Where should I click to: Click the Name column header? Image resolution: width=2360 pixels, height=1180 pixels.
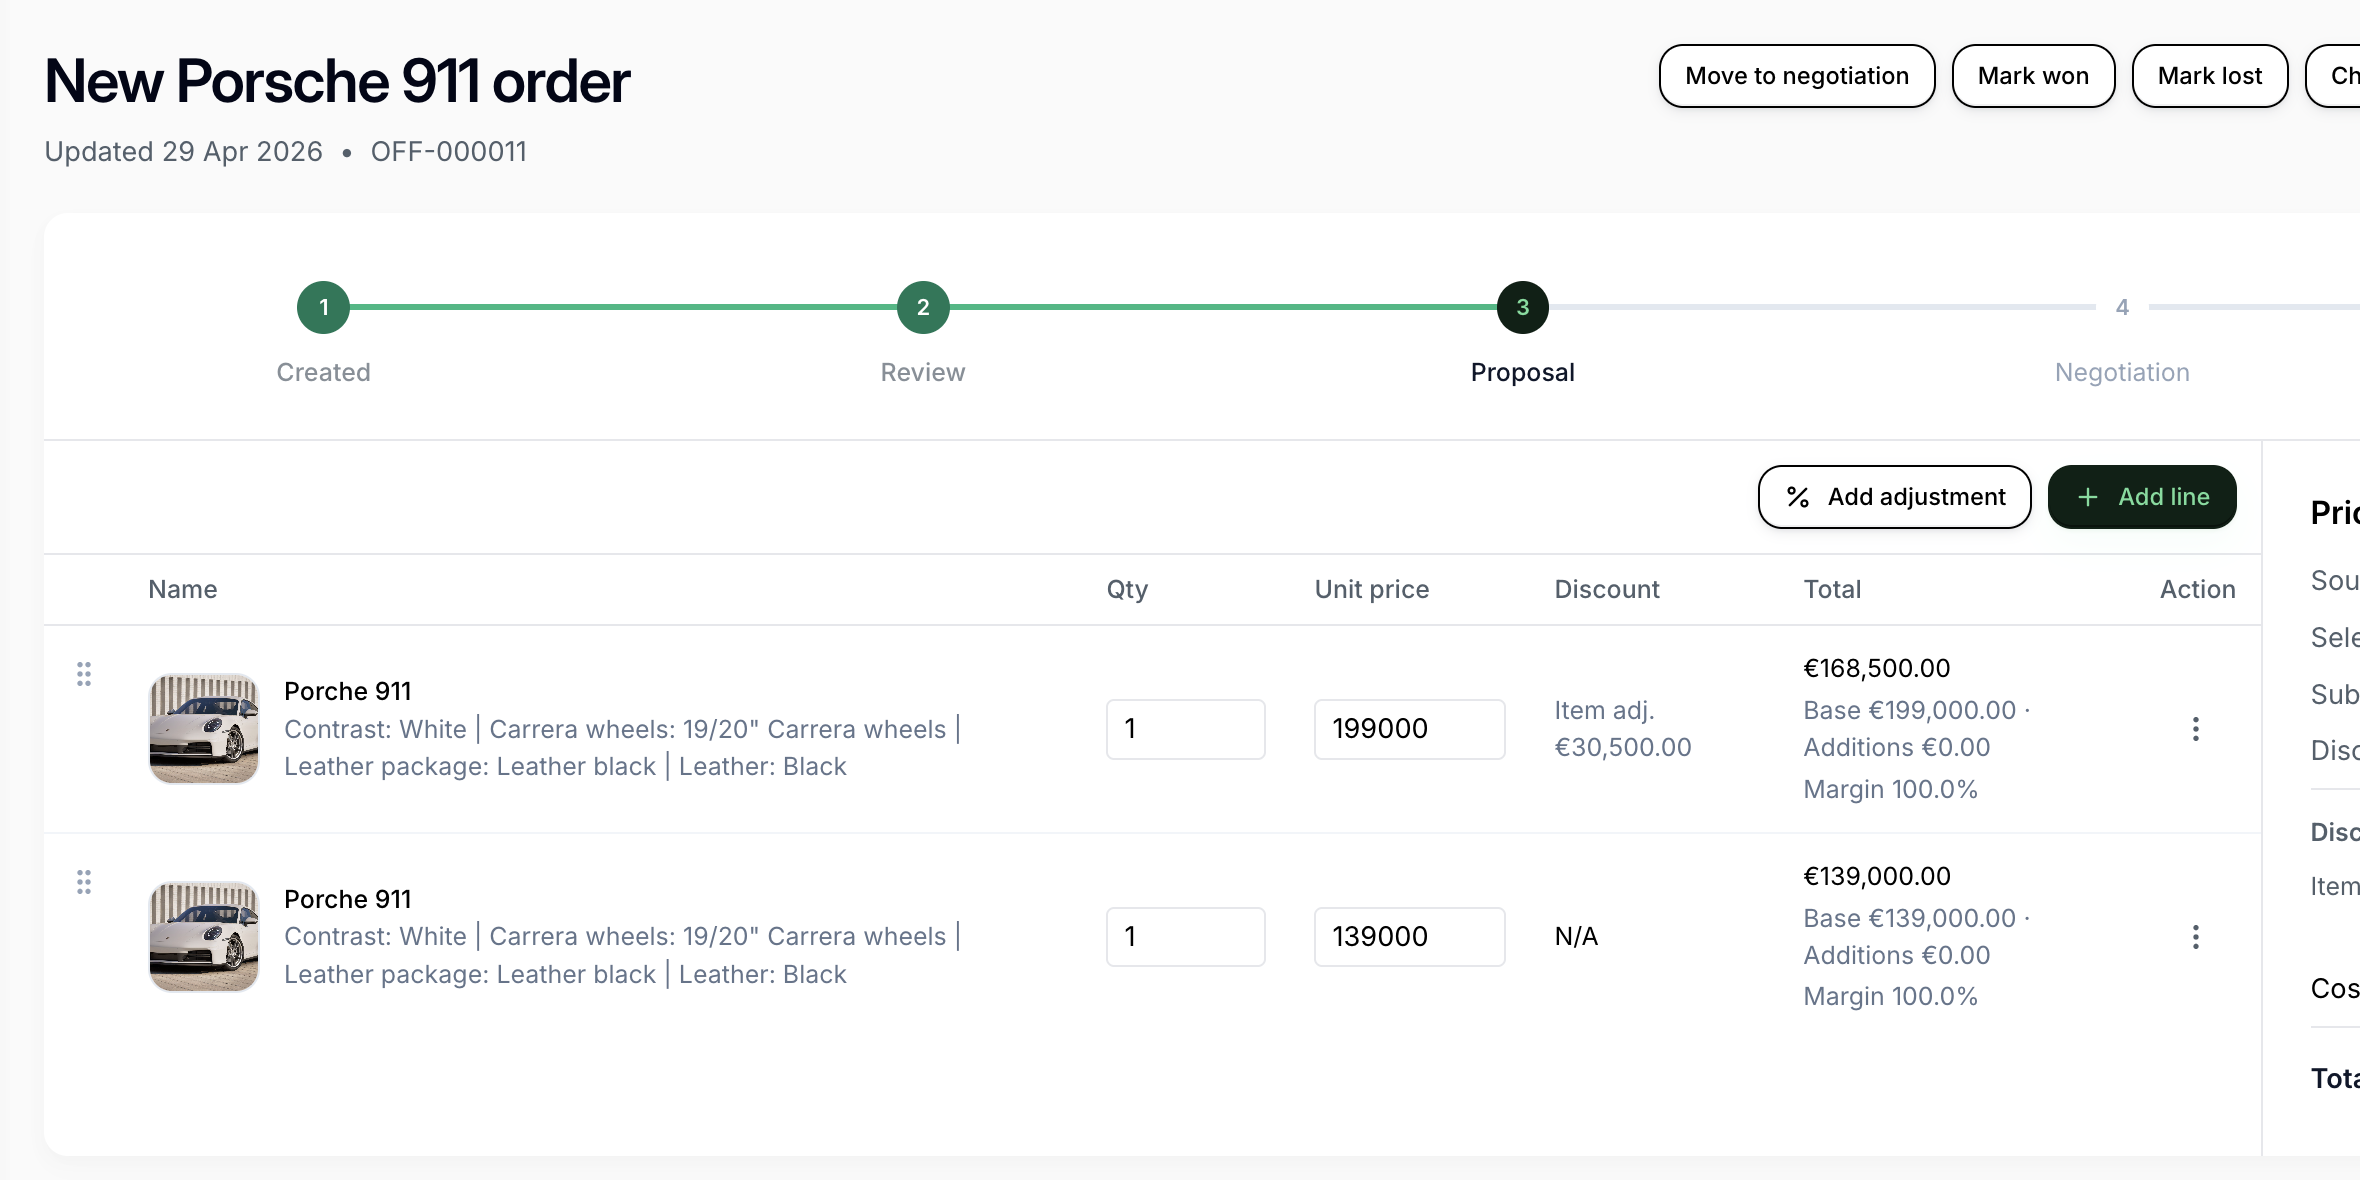(x=183, y=590)
